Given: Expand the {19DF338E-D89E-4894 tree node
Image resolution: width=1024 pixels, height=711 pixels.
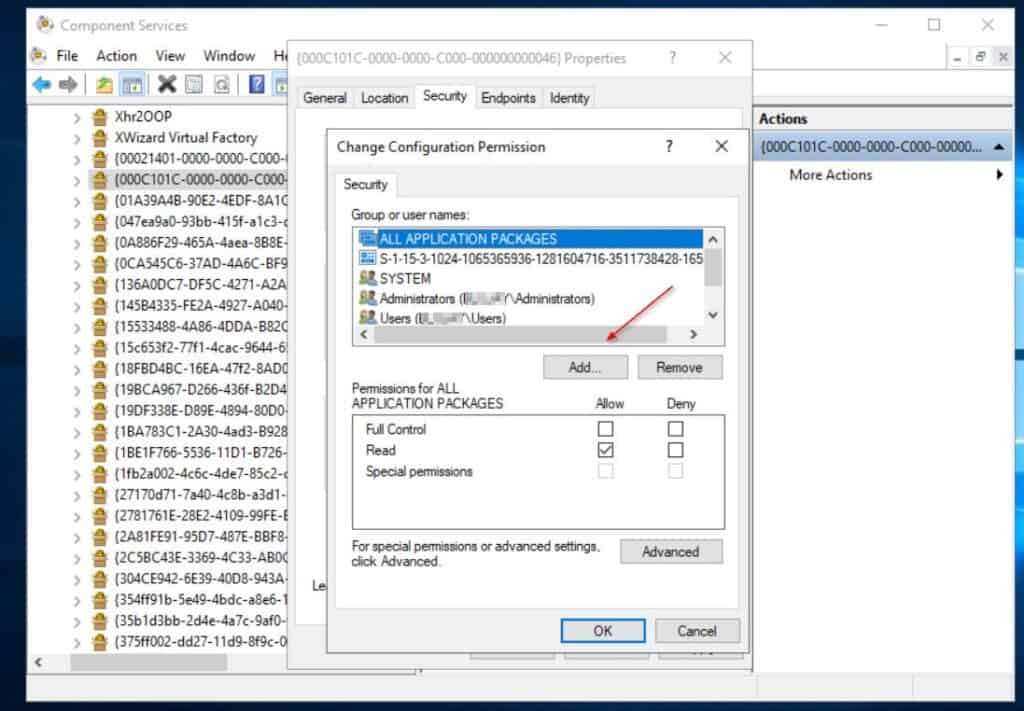Looking at the screenshot, I should [77, 411].
